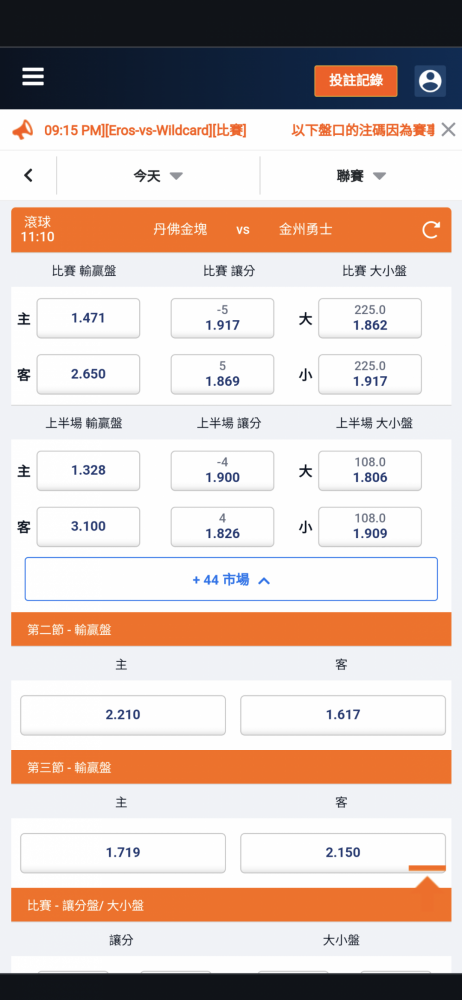Image resolution: width=462 pixels, height=1000 pixels.
Task: Pick second quarter away odds 1.617
Action: click(343, 715)
